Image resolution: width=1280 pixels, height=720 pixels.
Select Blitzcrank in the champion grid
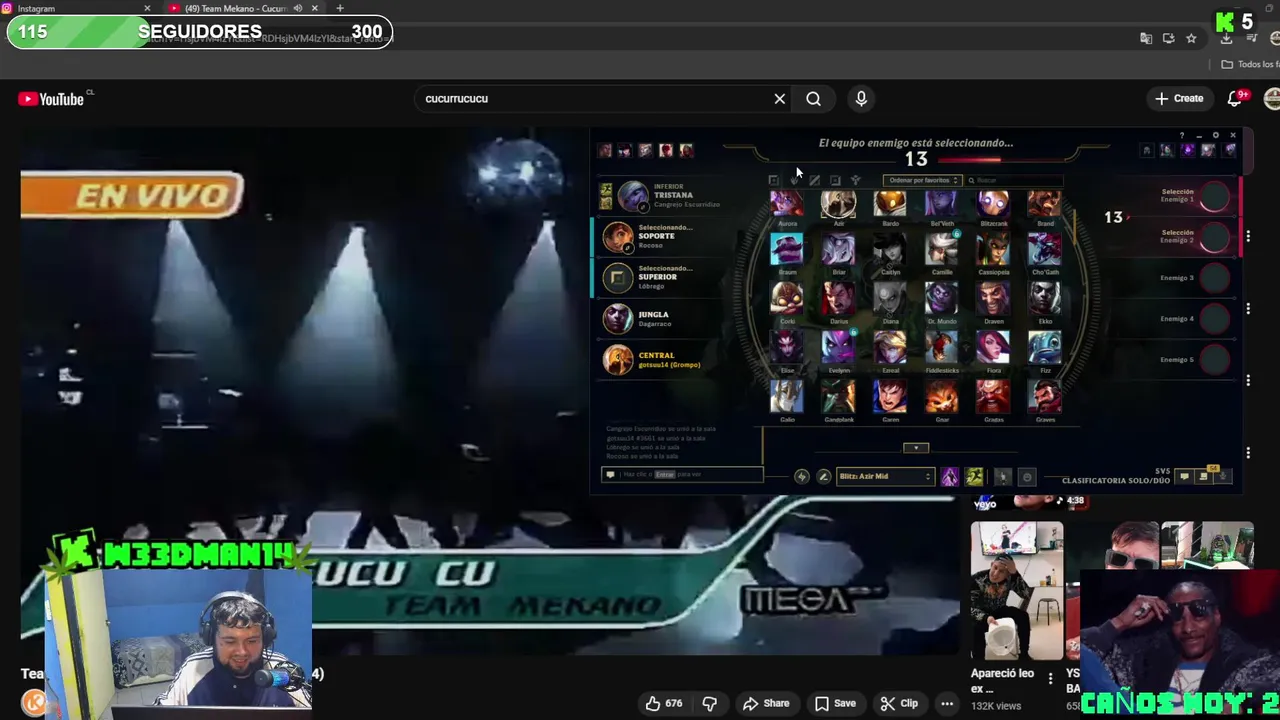point(993,203)
